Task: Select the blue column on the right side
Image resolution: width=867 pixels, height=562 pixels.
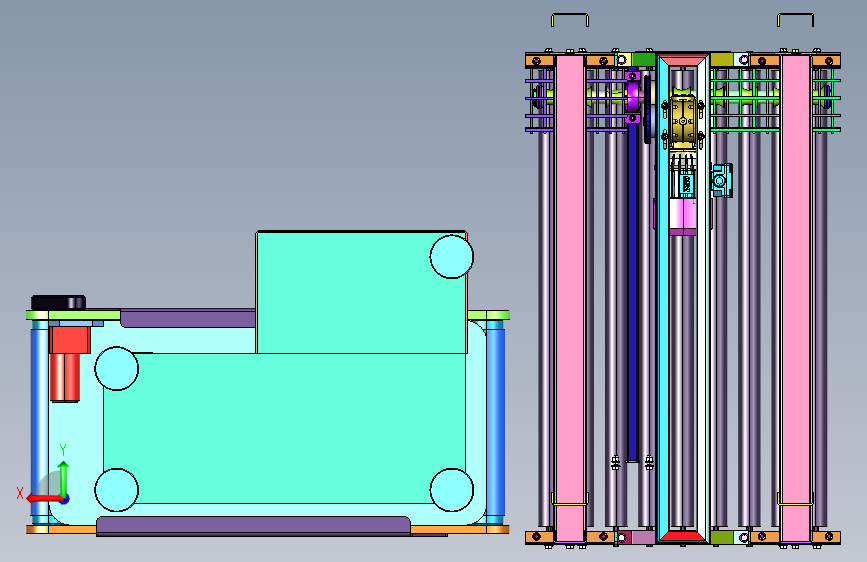Action: (x=495, y=422)
